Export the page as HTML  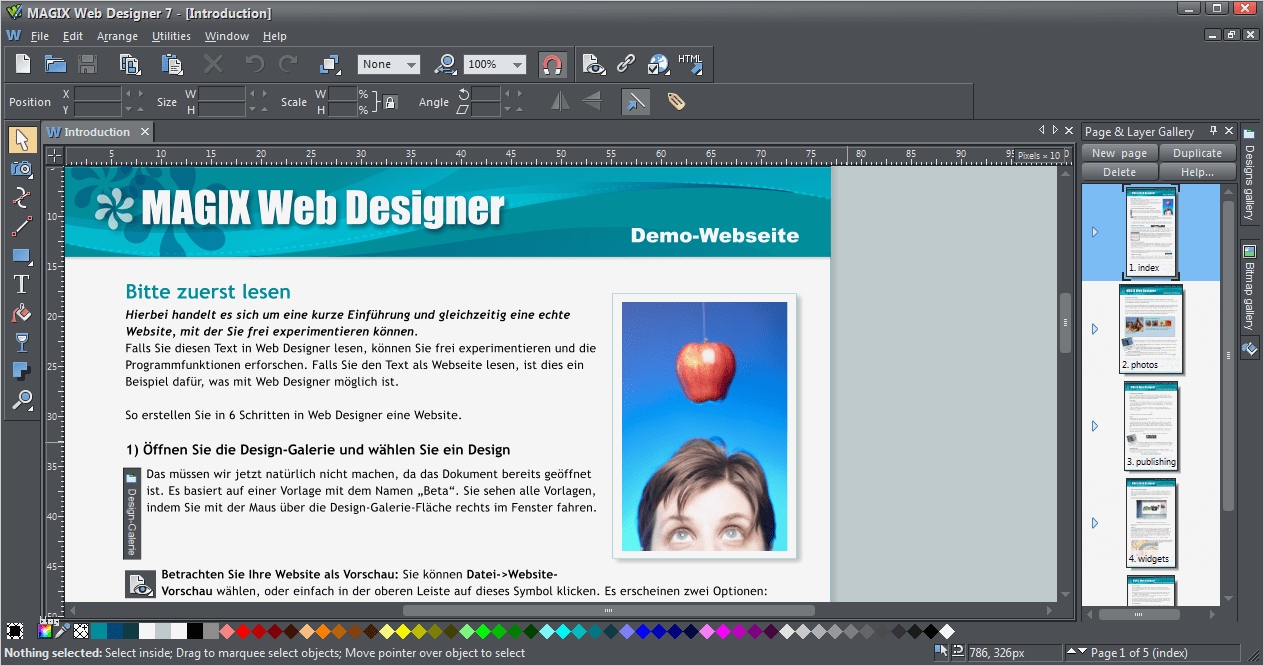tap(690, 64)
